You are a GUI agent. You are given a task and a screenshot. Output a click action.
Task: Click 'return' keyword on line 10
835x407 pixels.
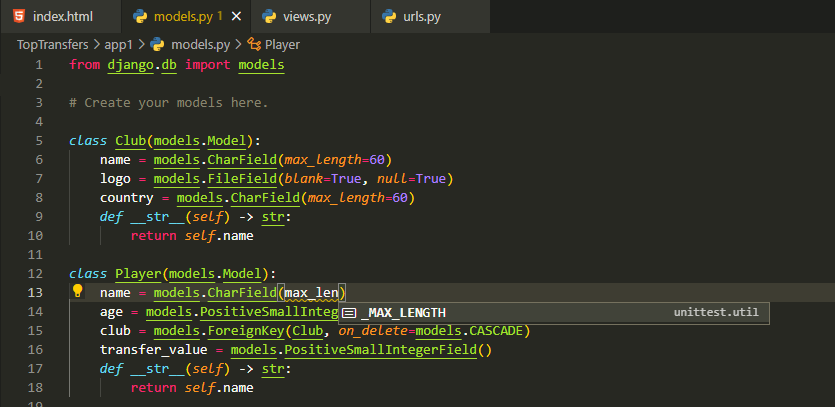(153, 236)
